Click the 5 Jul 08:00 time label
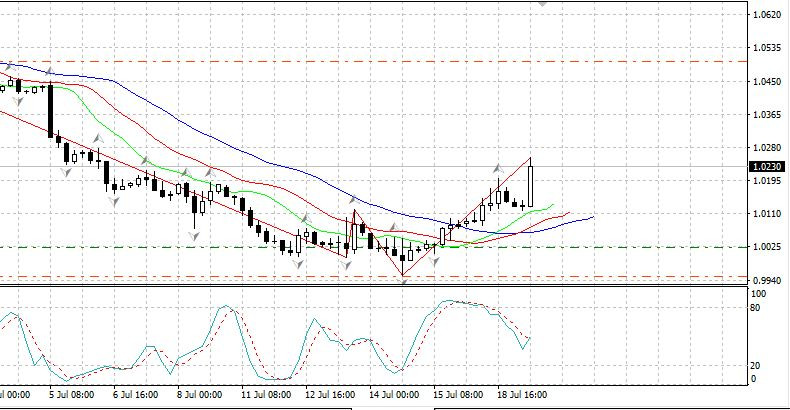This screenshot has width=790, height=410. pyautogui.click(x=71, y=394)
